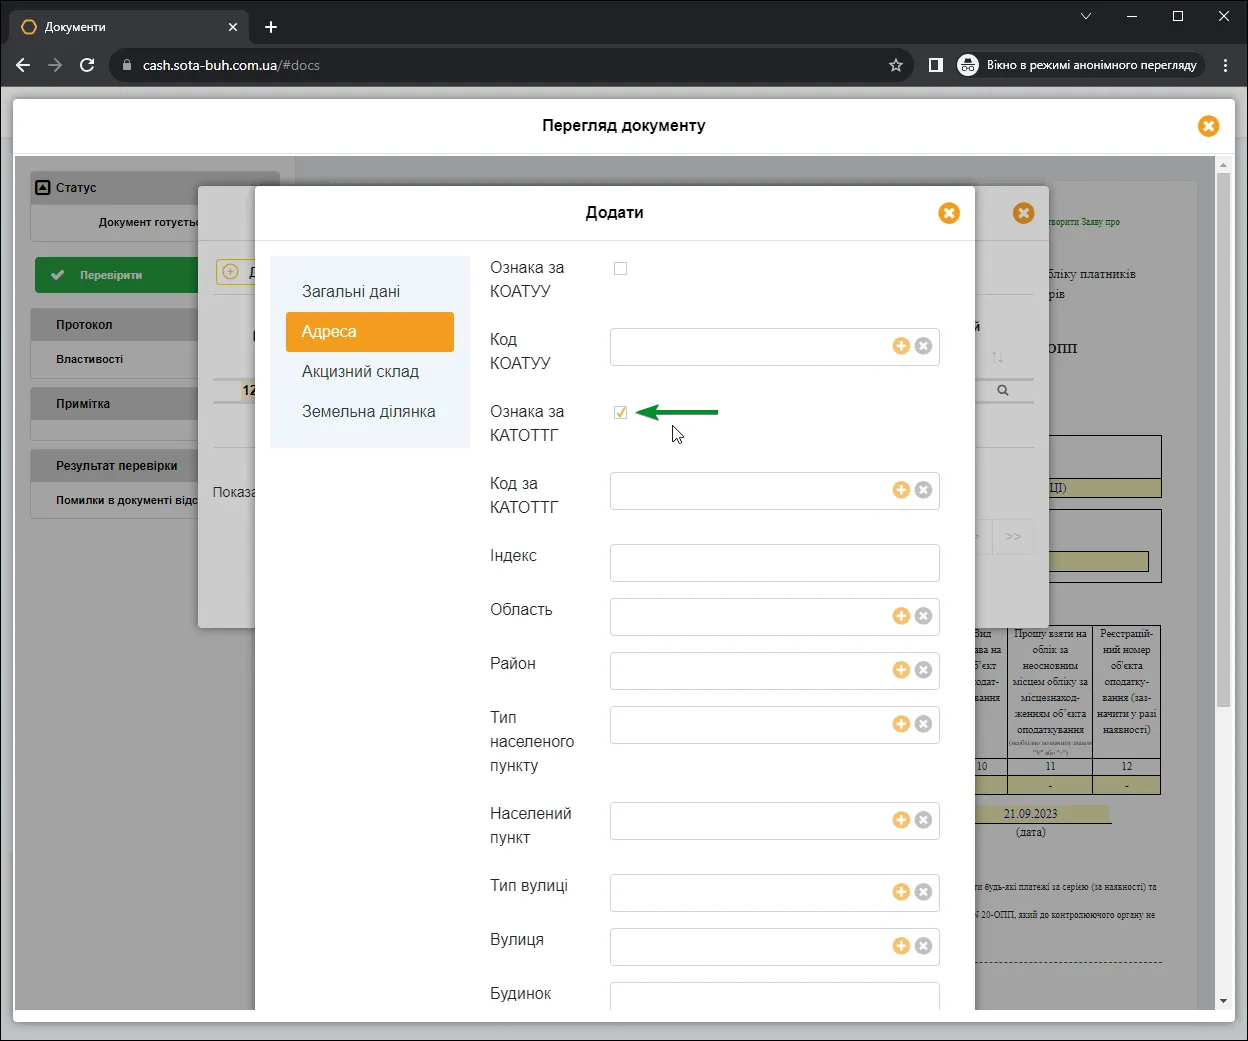Click the search magnifier in background dialog

tap(1003, 391)
